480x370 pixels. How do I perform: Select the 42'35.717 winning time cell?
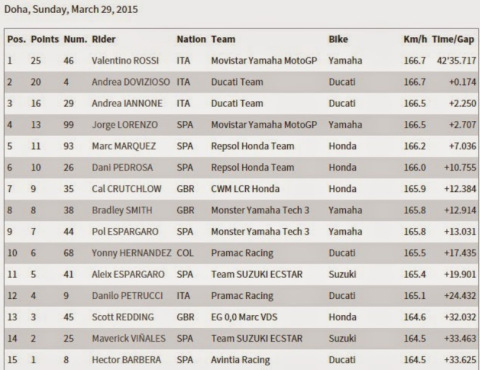(456, 61)
